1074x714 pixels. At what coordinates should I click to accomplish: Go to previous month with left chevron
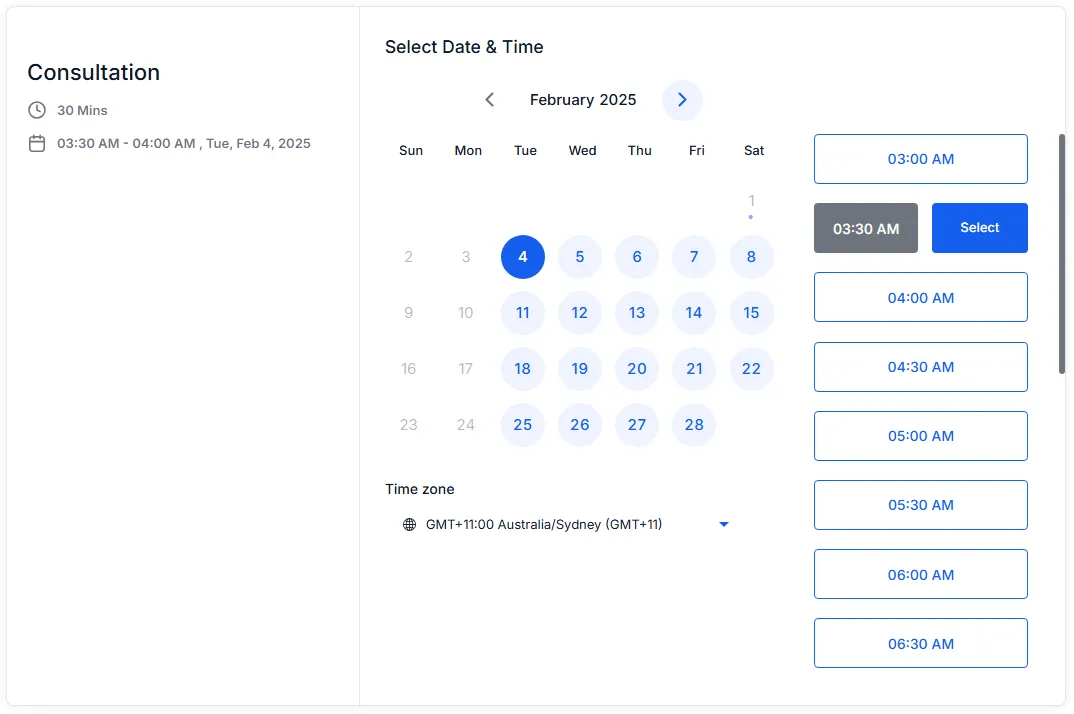(x=490, y=100)
